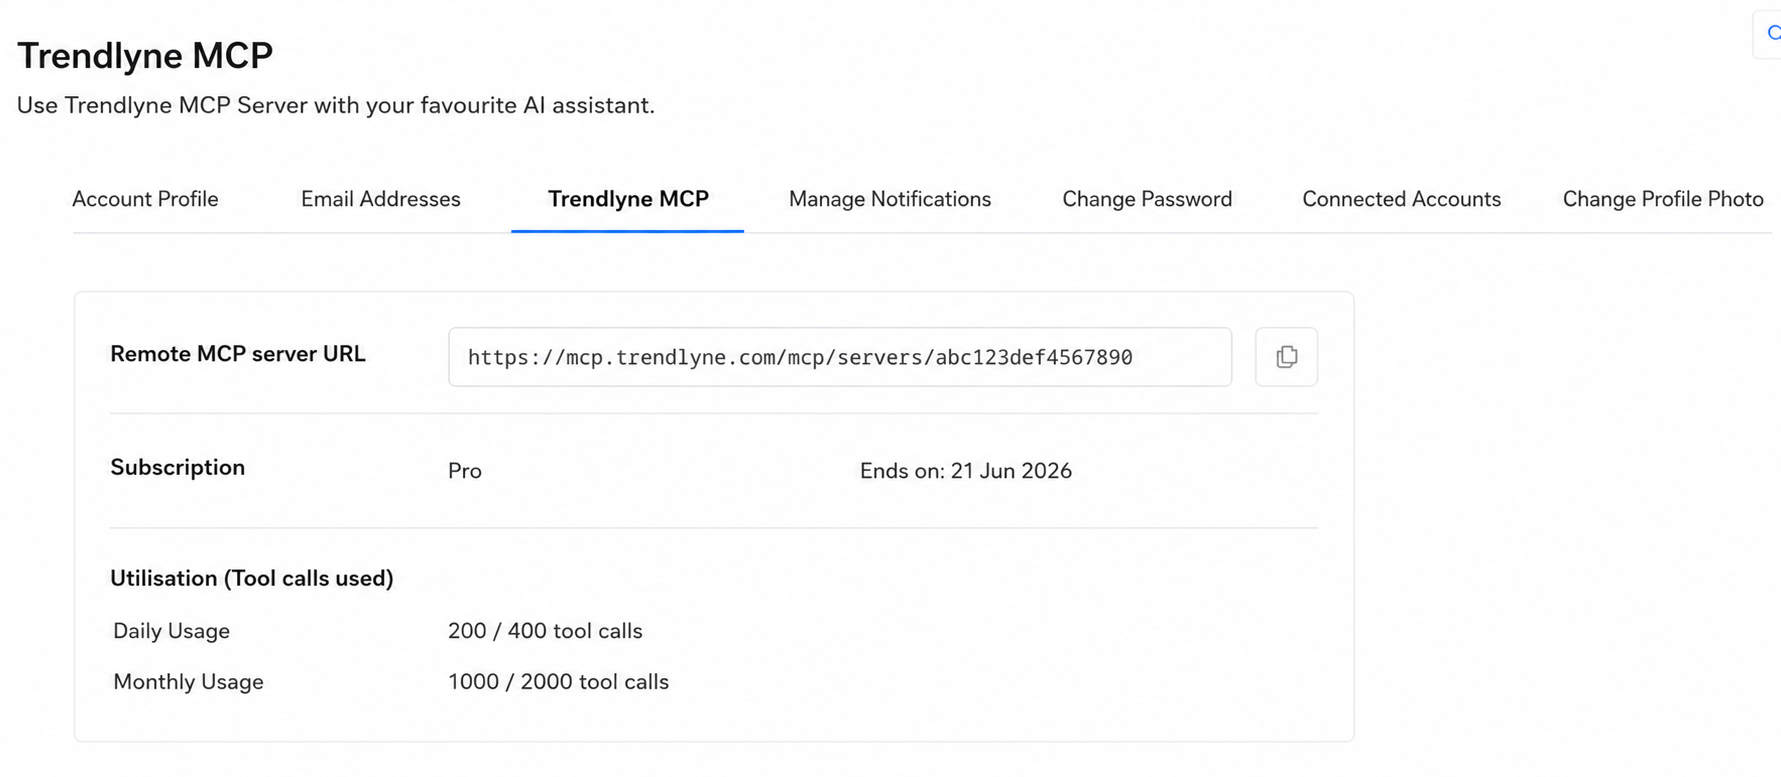The image size is (1781, 777).
Task: Open the Change Password tab
Action: point(1147,199)
